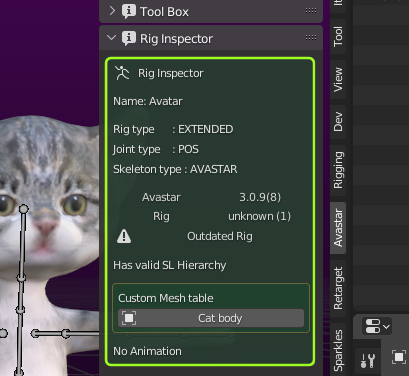Click the running figure Rig Inspector icon
Image resolution: width=409 pixels, height=376 pixels.
pyautogui.click(x=122, y=73)
